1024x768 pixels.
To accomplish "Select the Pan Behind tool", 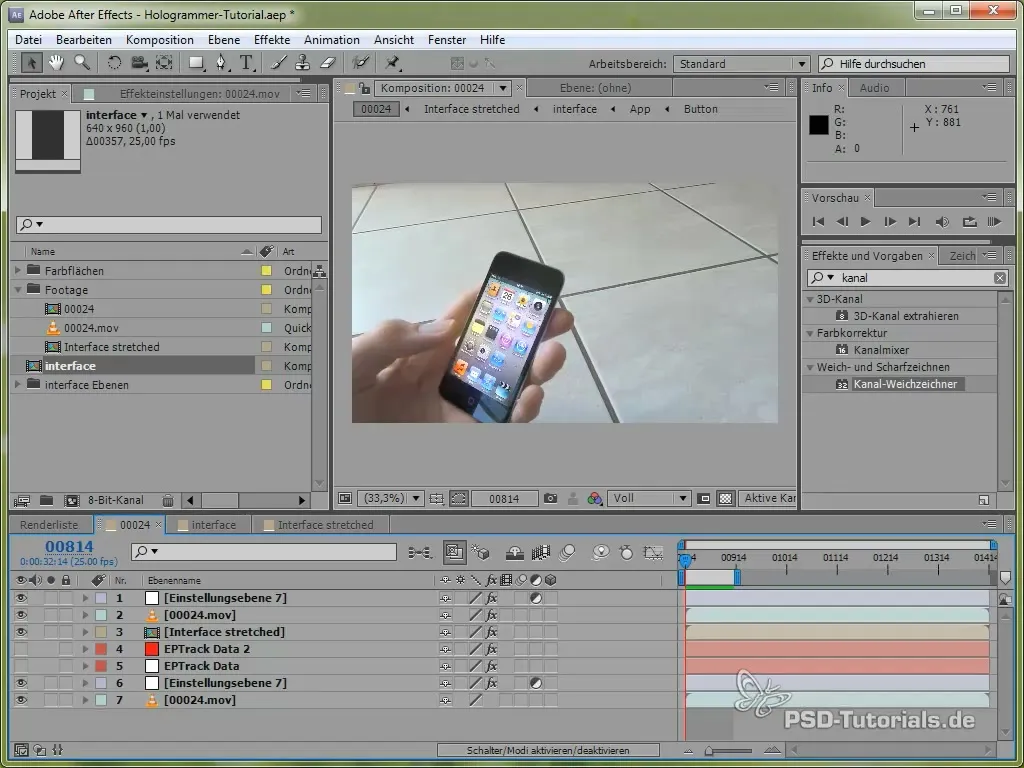I will [164, 63].
